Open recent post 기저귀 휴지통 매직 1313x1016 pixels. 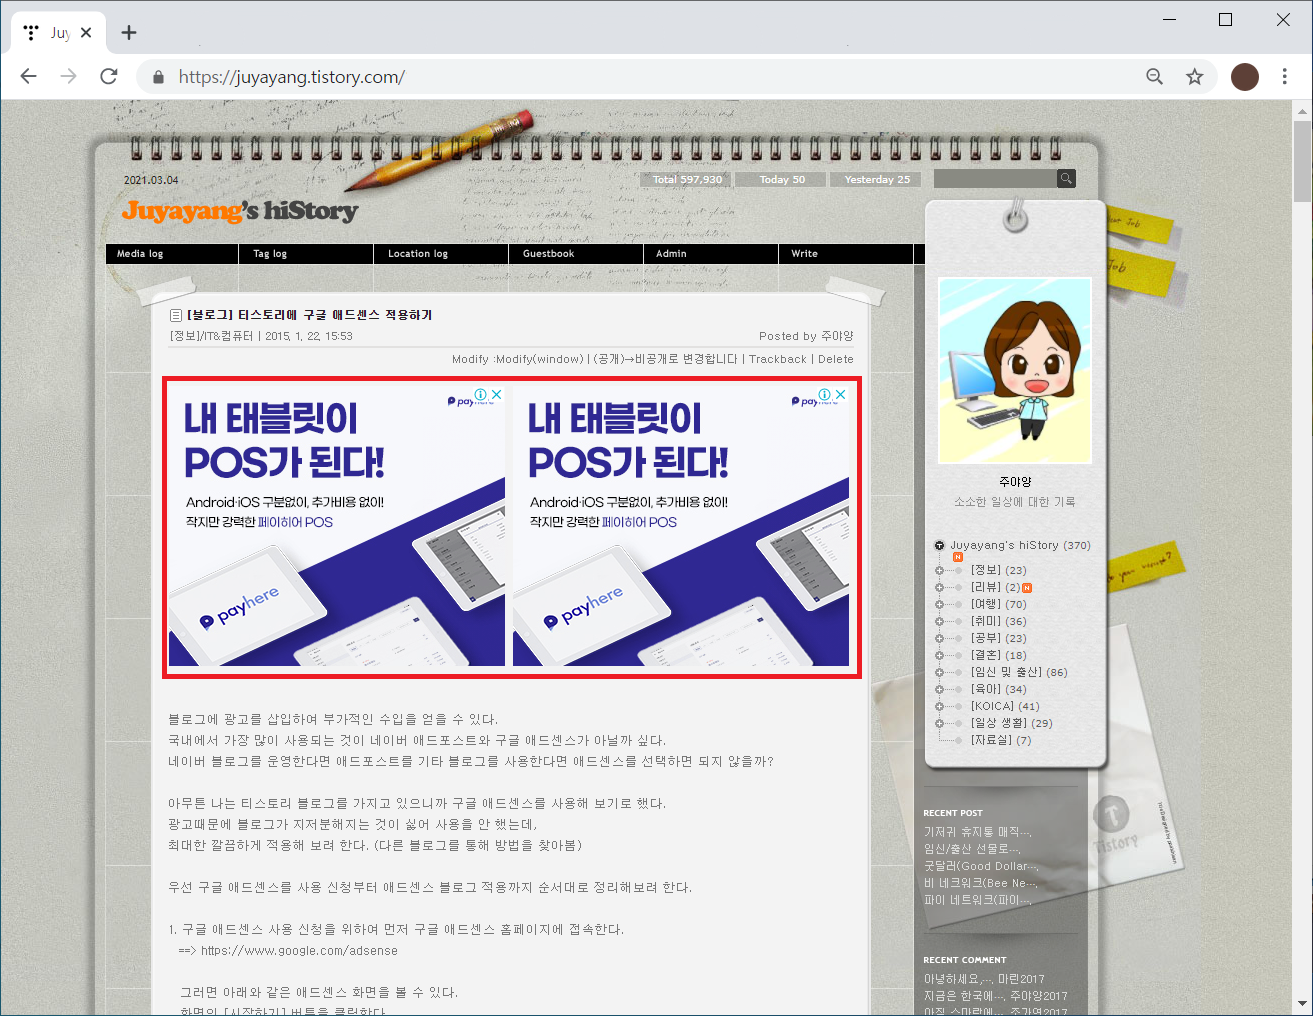coord(977,832)
